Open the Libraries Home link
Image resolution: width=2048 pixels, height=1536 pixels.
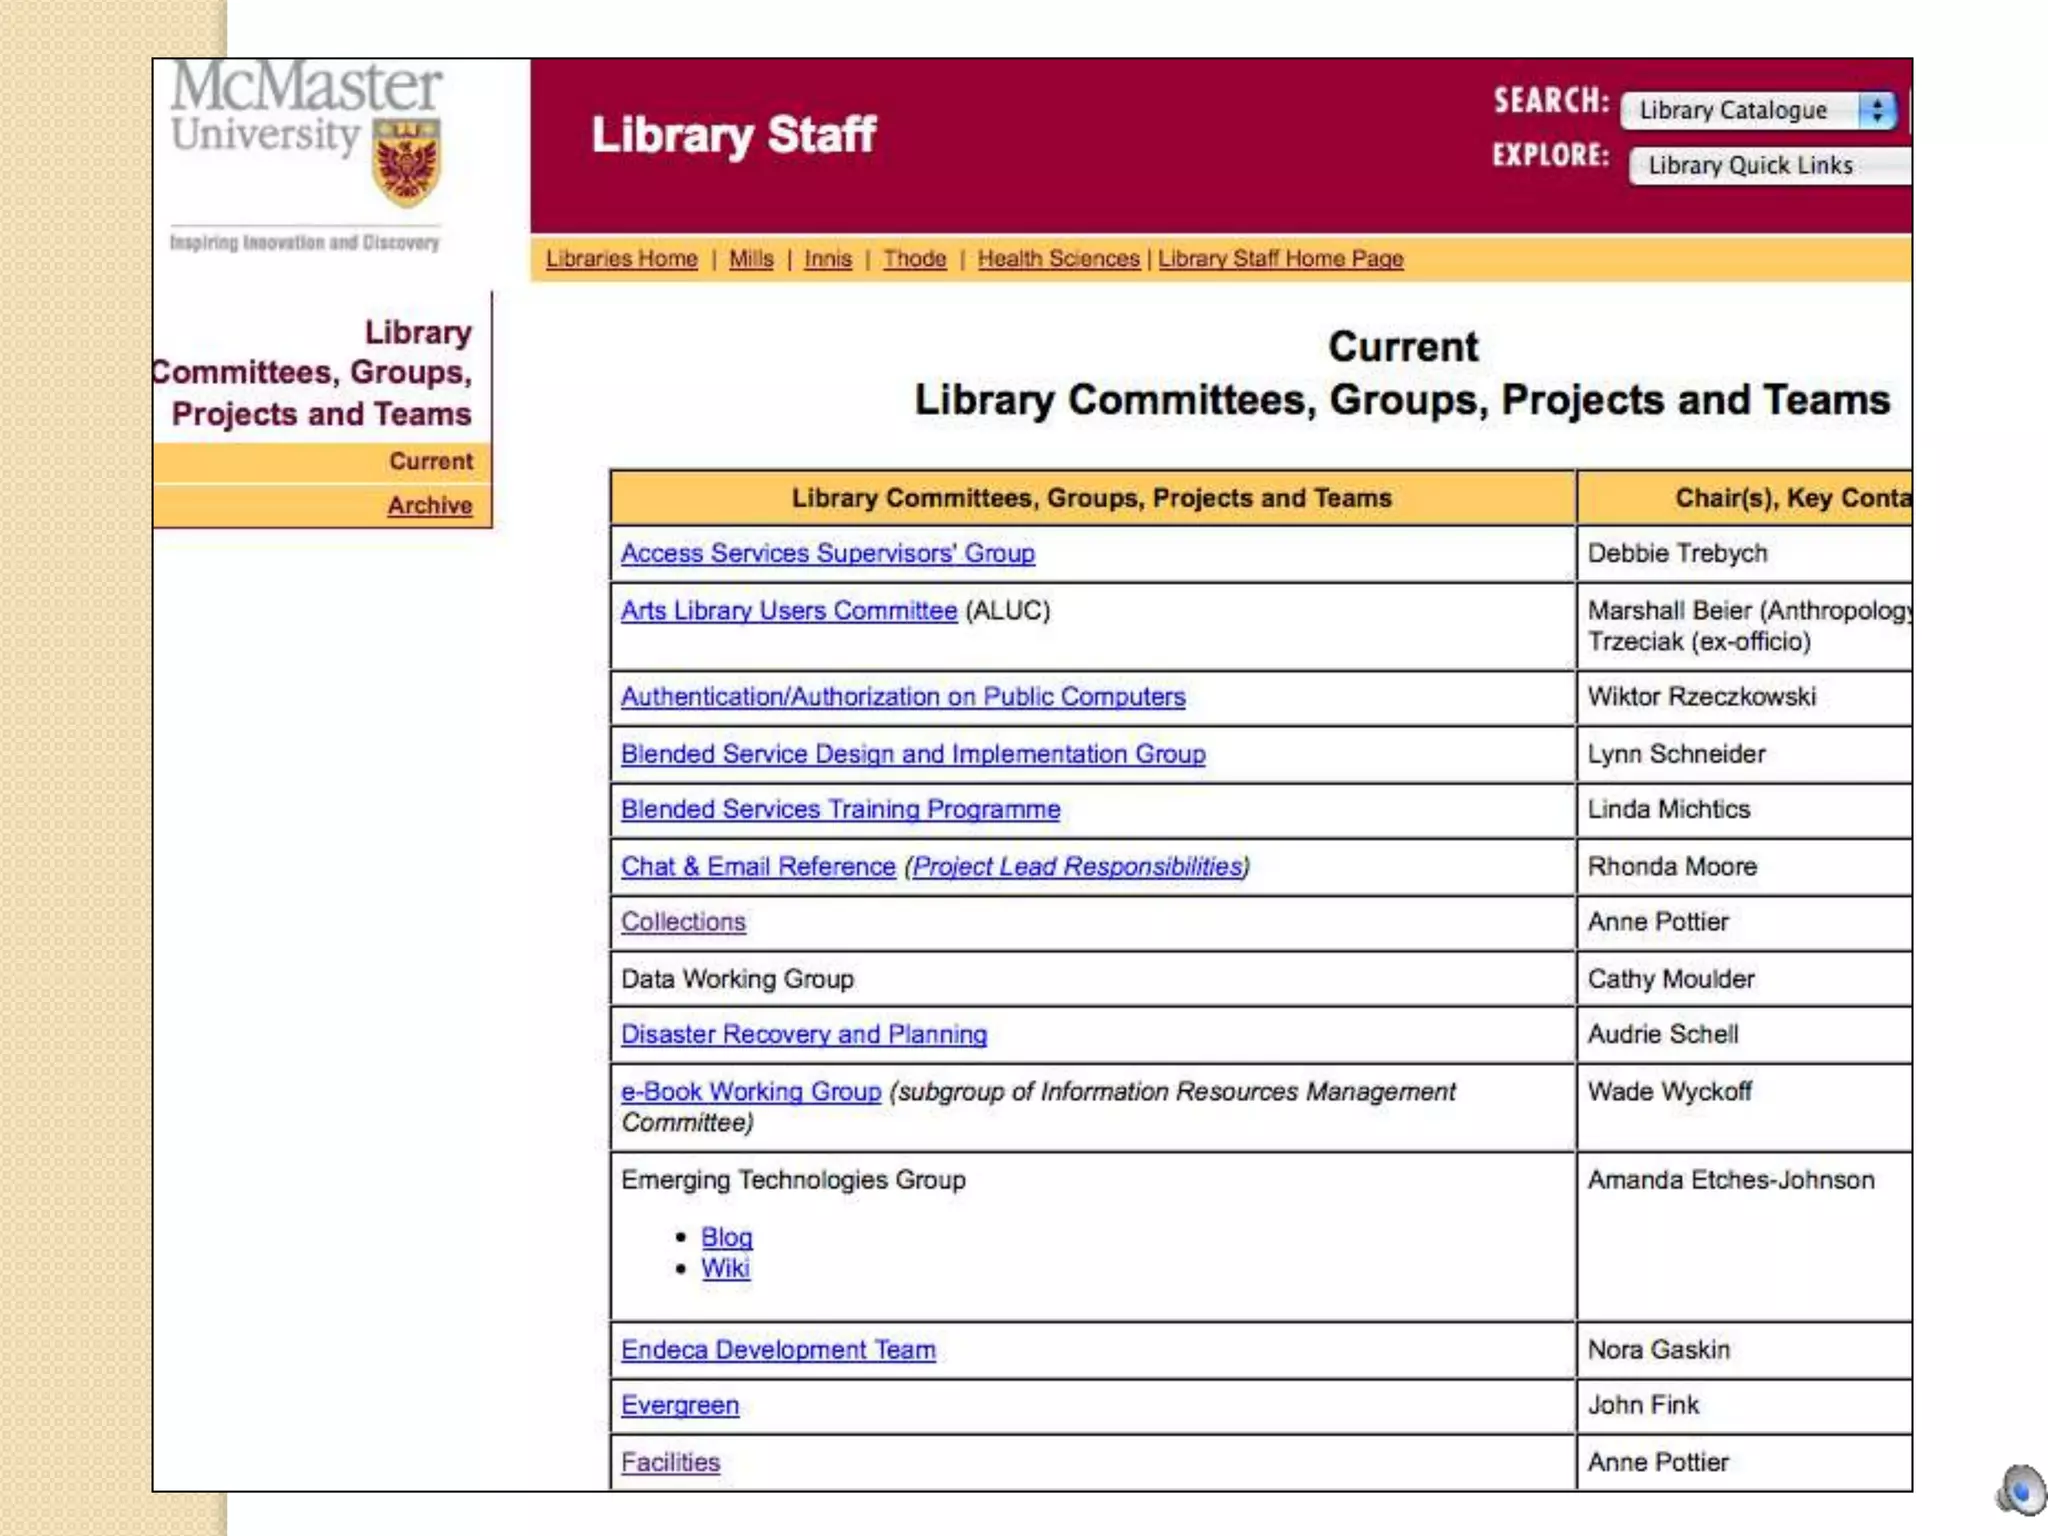[x=621, y=259]
